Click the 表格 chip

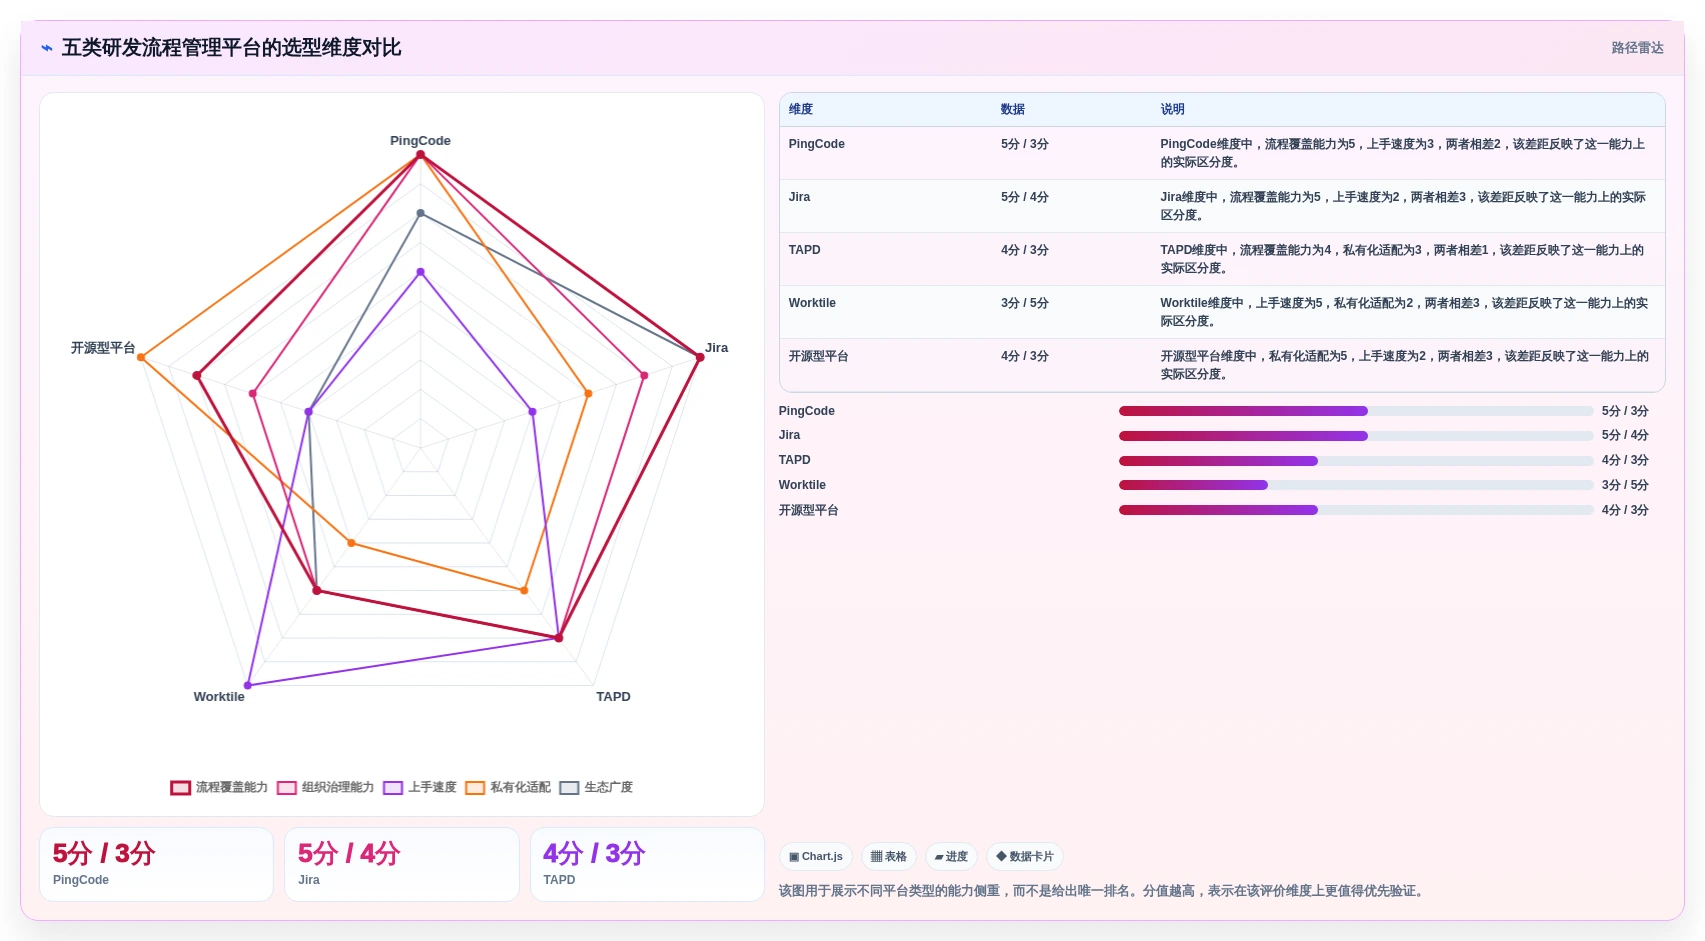pos(889,857)
